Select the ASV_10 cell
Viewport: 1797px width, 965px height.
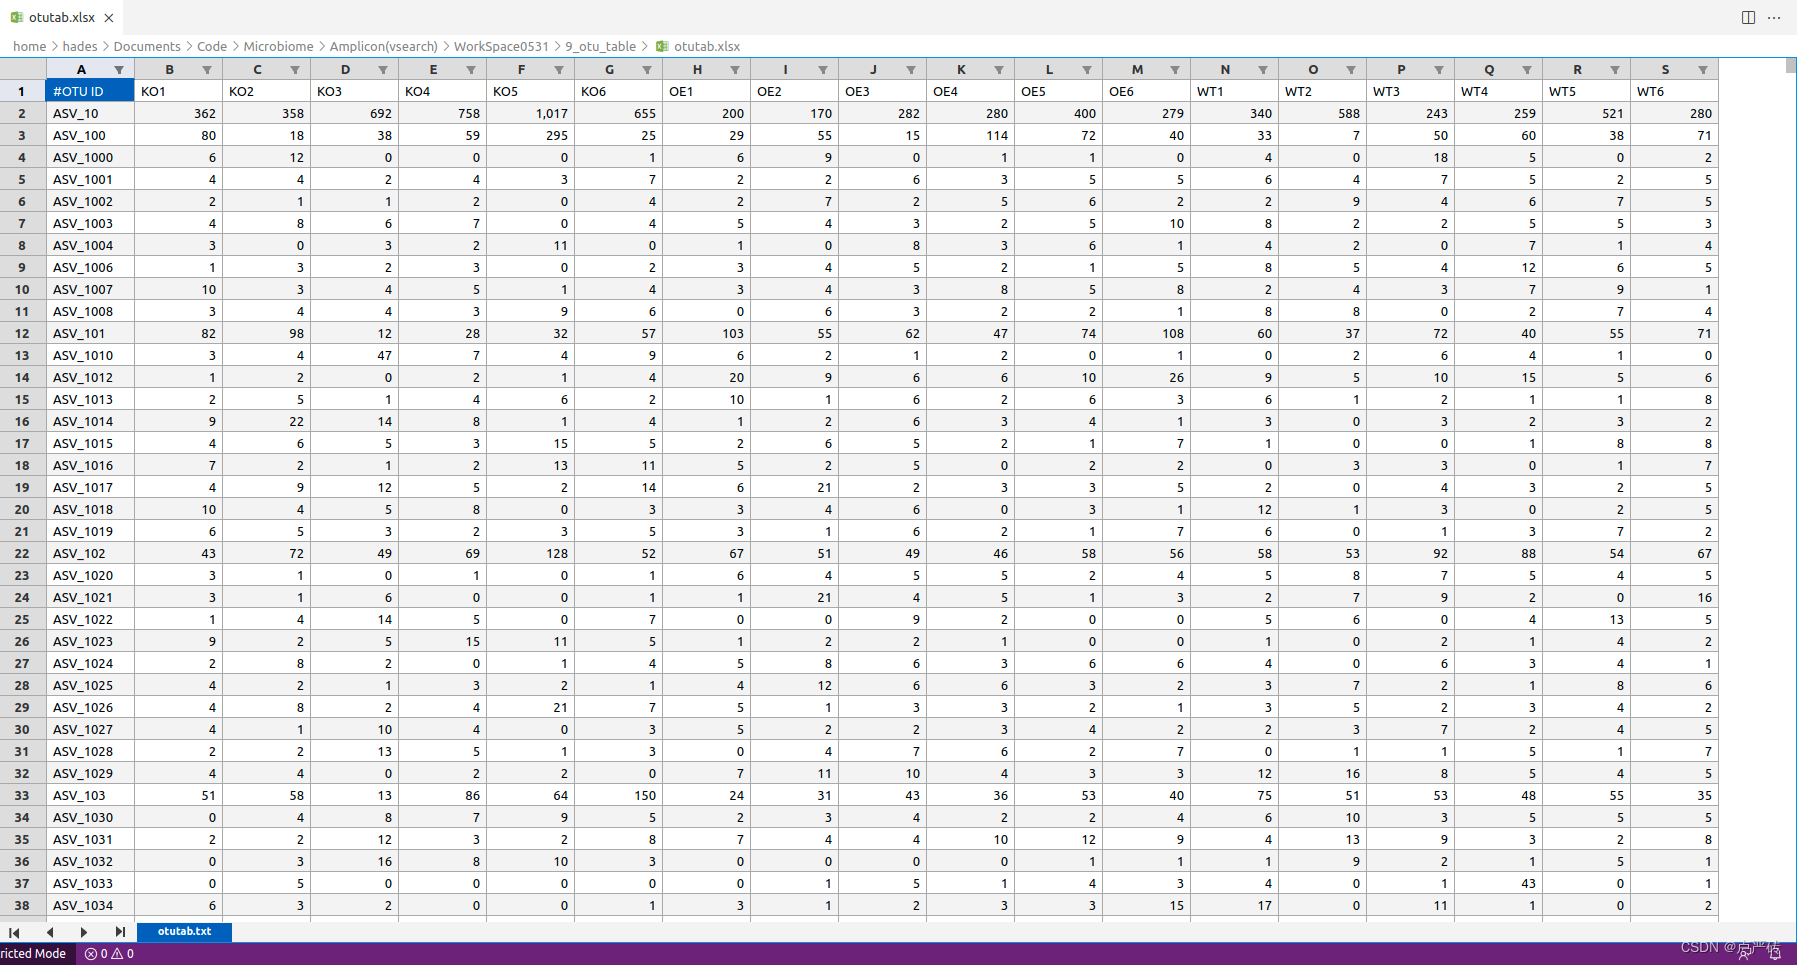90,113
